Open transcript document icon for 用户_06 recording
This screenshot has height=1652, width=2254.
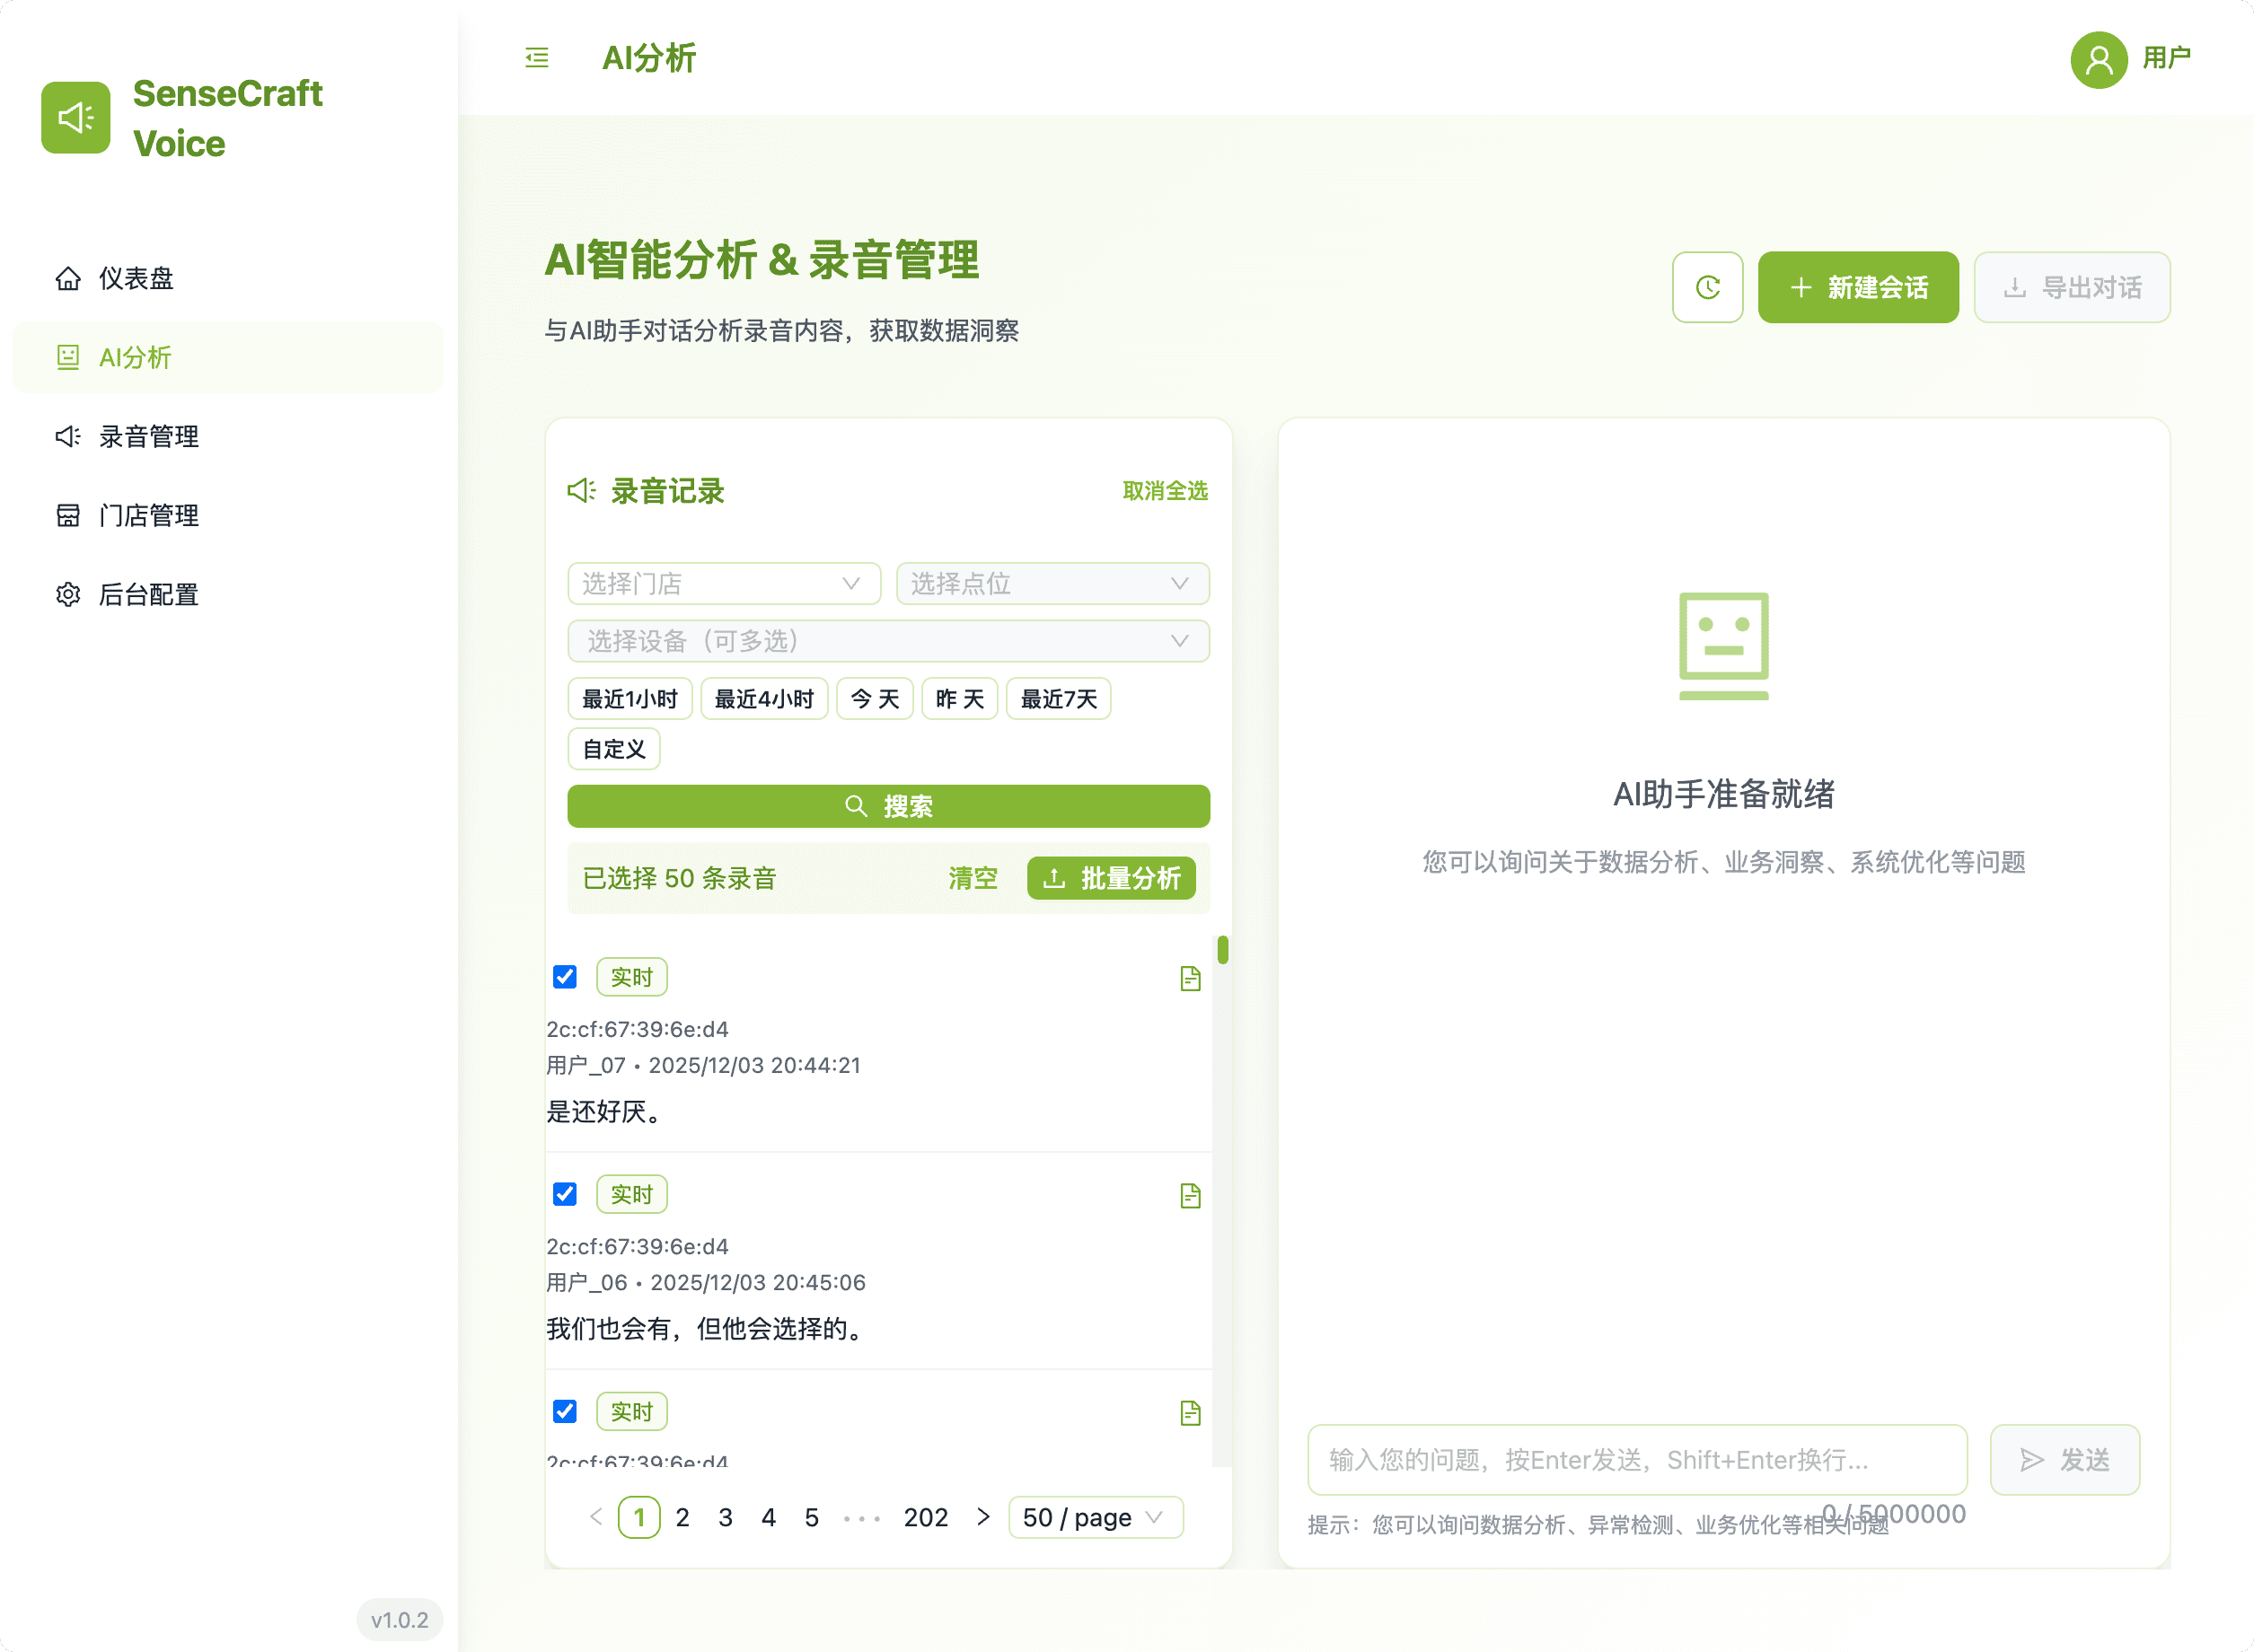(1190, 1196)
